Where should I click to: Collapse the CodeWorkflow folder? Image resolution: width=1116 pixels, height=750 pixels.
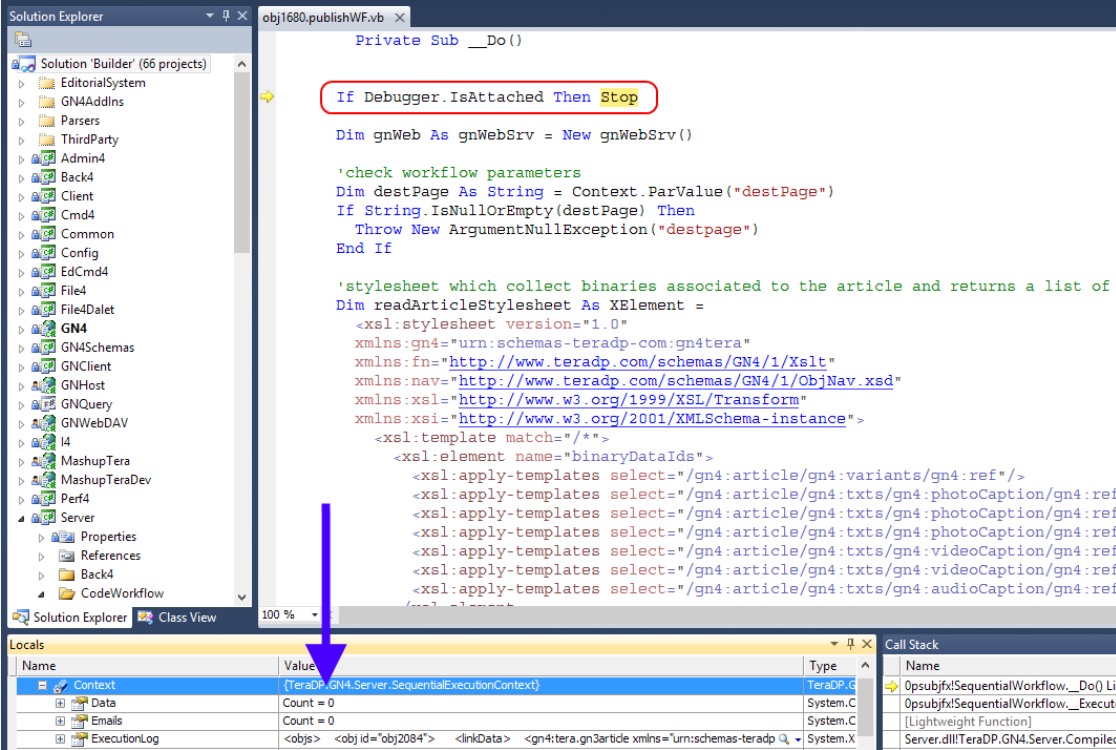[41, 593]
